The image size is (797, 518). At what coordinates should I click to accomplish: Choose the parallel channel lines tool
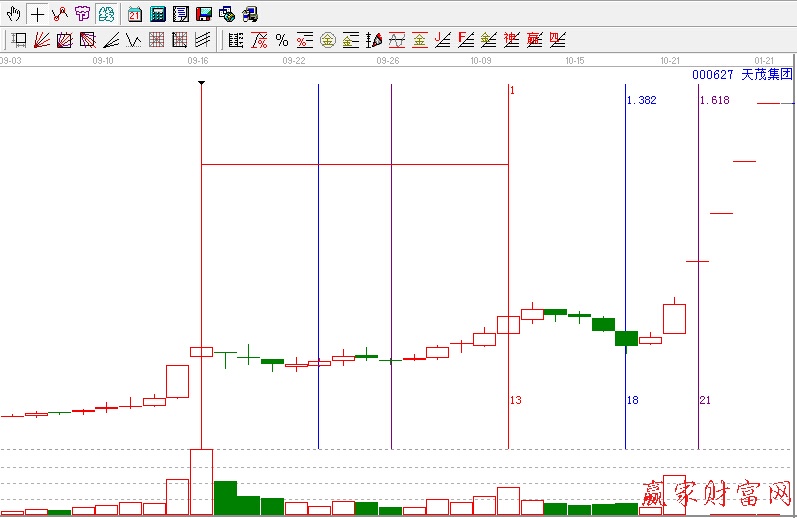click(x=202, y=40)
